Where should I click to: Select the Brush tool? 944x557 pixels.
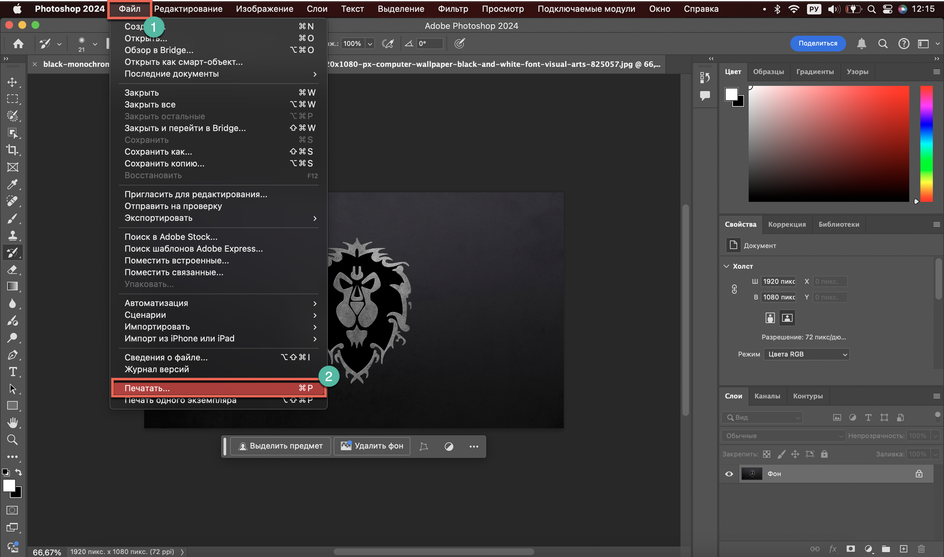click(x=12, y=219)
